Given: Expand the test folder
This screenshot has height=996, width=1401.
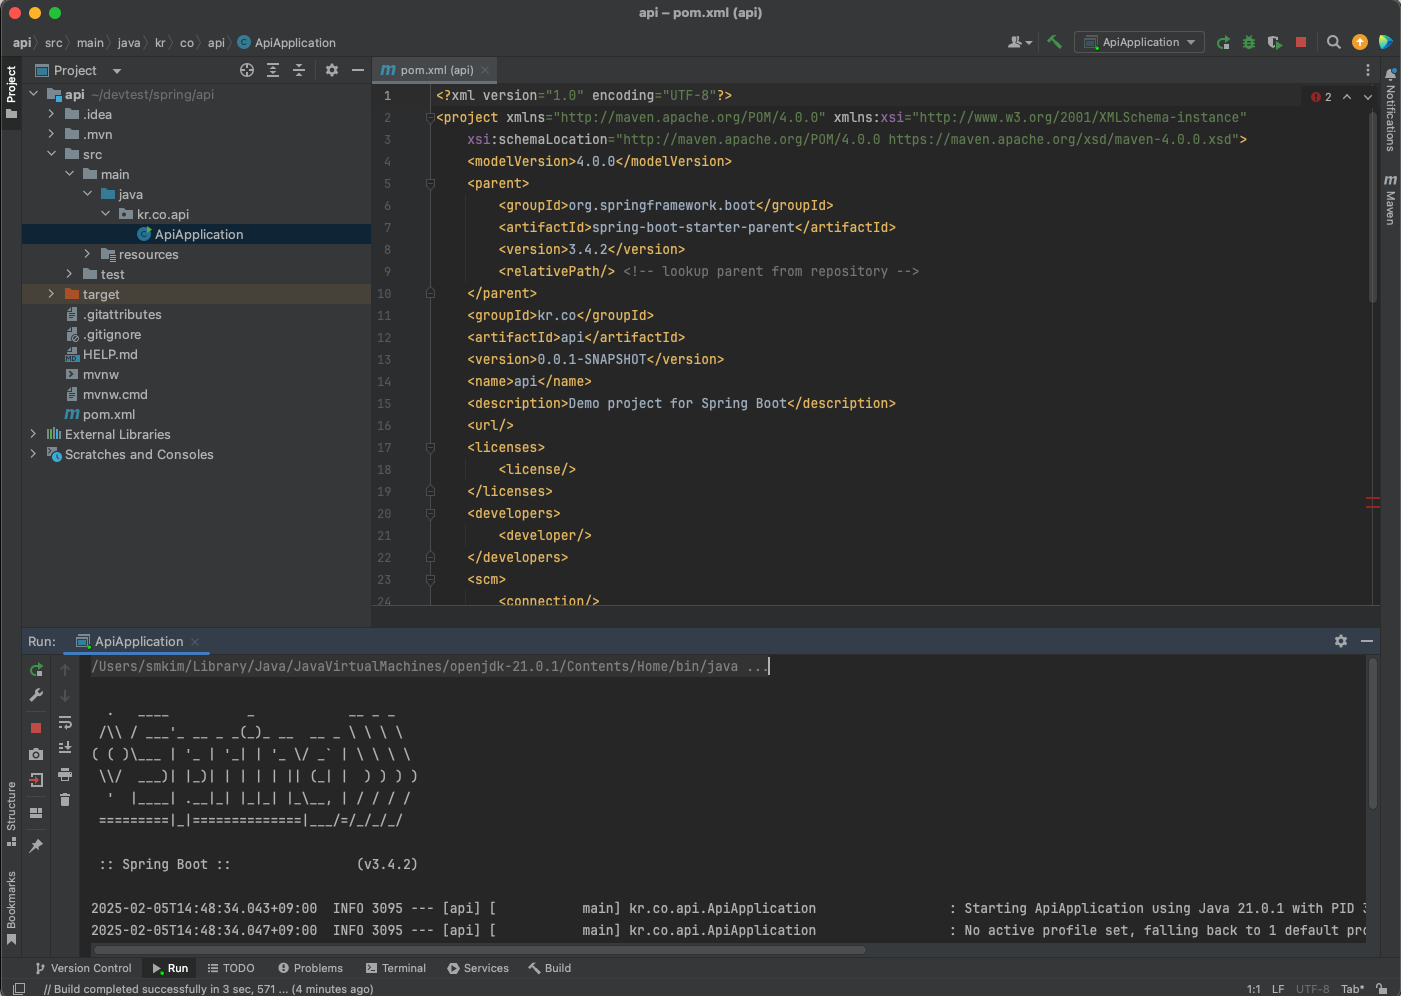Looking at the screenshot, I should pyautogui.click(x=69, y=274).
